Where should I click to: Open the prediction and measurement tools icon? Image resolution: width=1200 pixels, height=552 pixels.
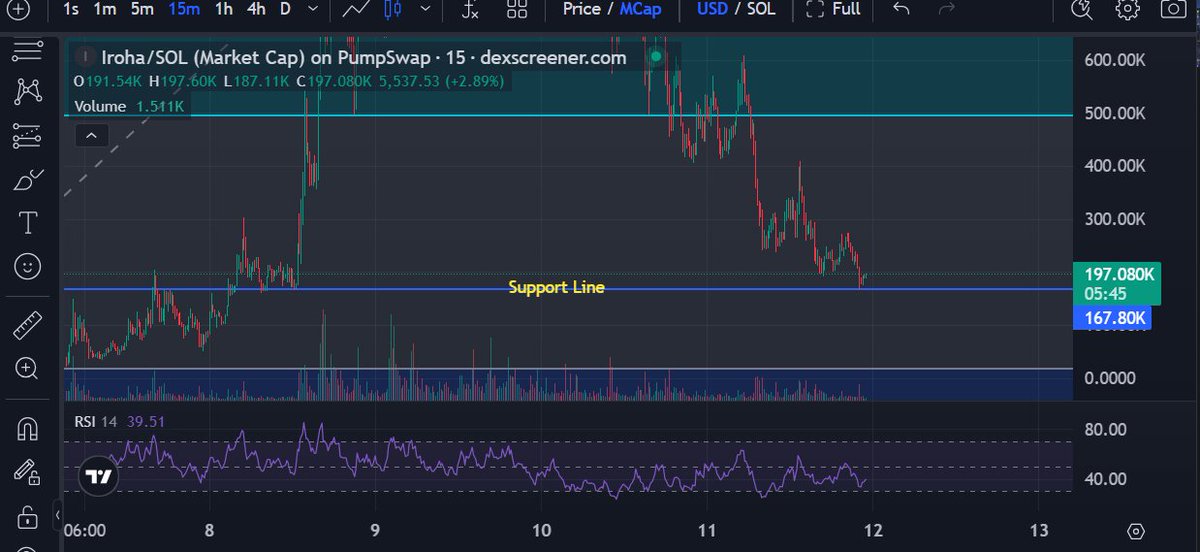[27, 135]
